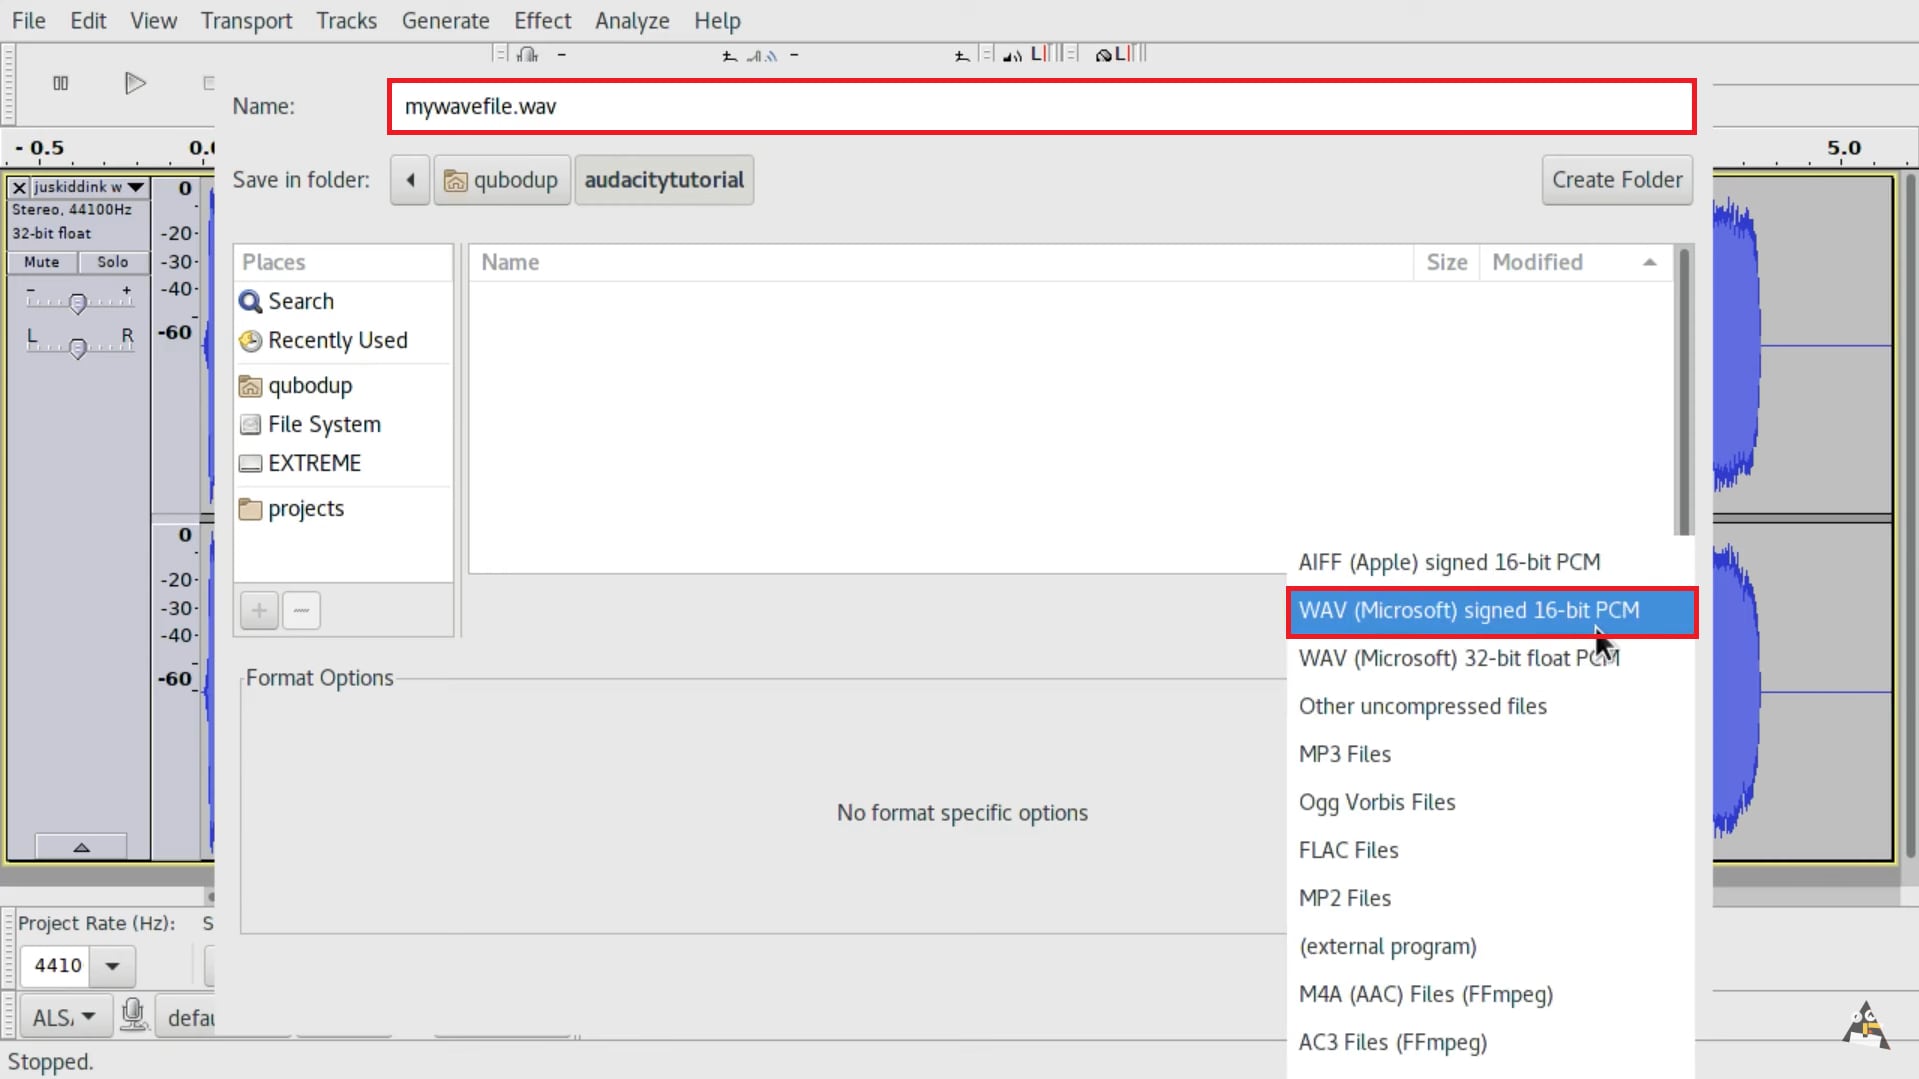Click the file Name input field
The image size is (1919, 1079).
(x=1041, y=107)
